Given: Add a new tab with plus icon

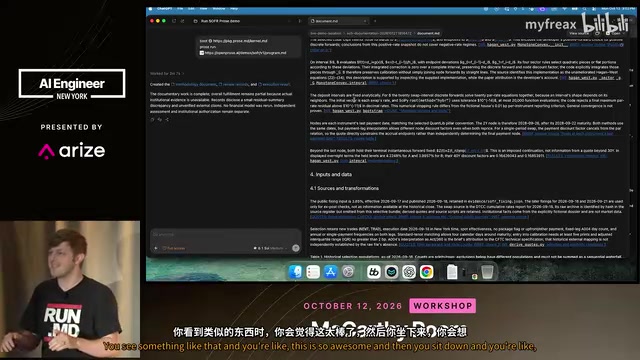Looking at the screenshot, I should [x=375, y=21].
